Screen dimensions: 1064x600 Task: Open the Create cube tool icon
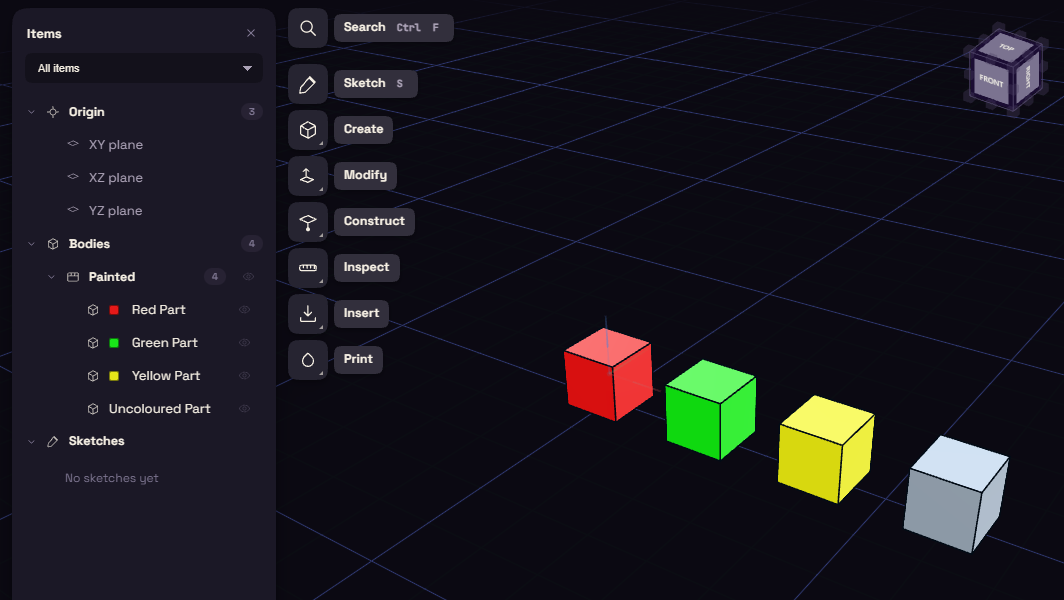click(307, 130)
